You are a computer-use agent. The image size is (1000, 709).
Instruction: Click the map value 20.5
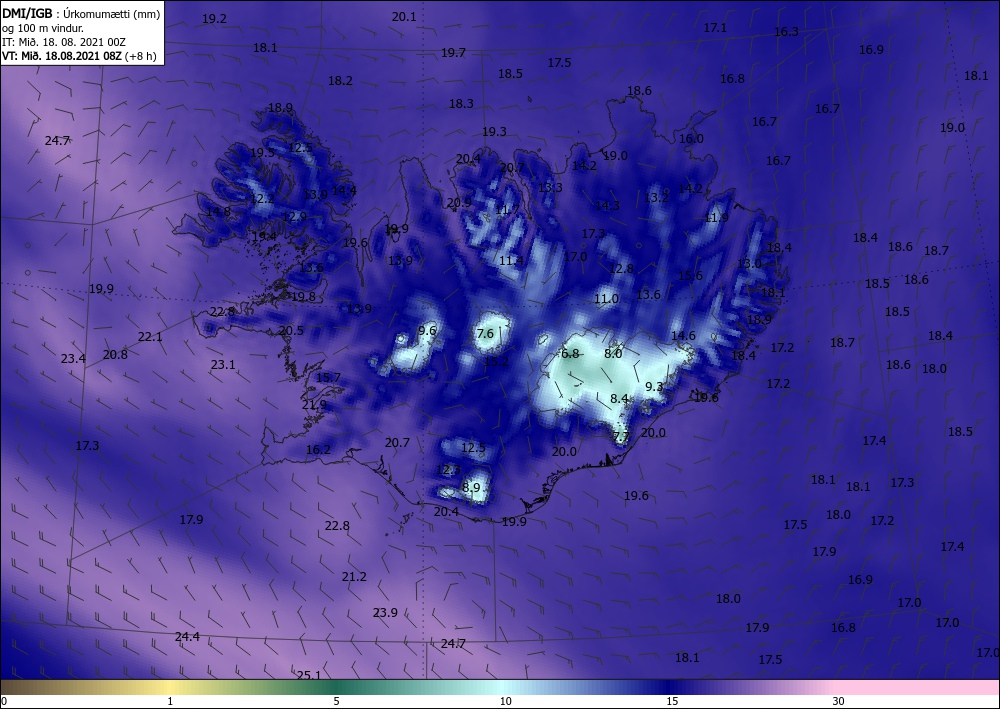(x=291, y=330)
